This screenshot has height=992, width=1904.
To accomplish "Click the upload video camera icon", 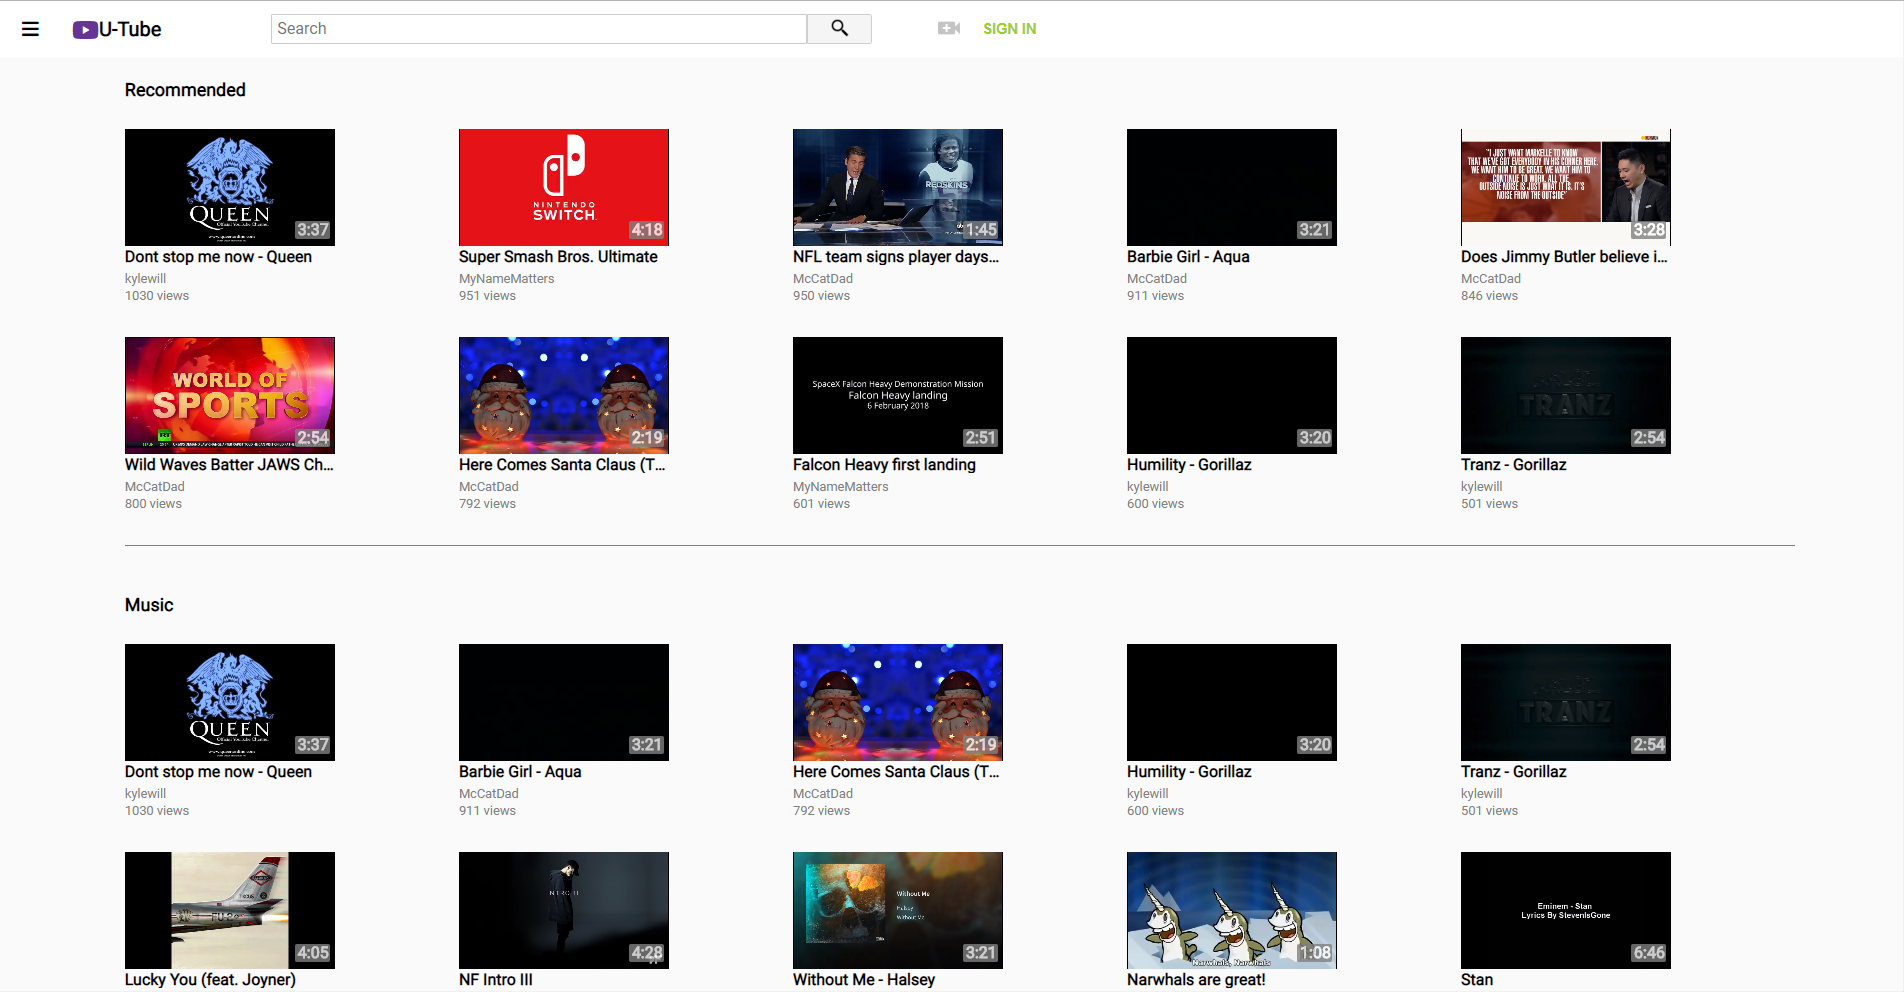I will pos(949,29).
